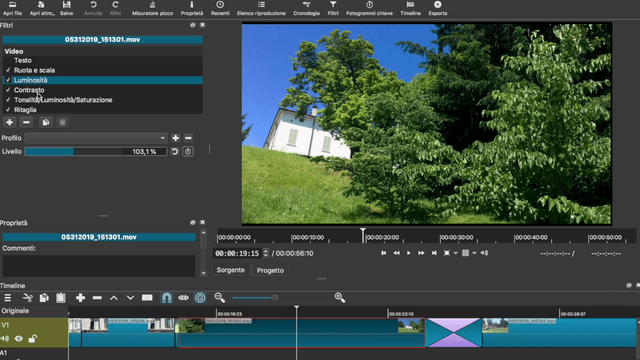The image size is (640, 360).
Task: Click Apri altro in the toolbar
Action: point(42,8)
